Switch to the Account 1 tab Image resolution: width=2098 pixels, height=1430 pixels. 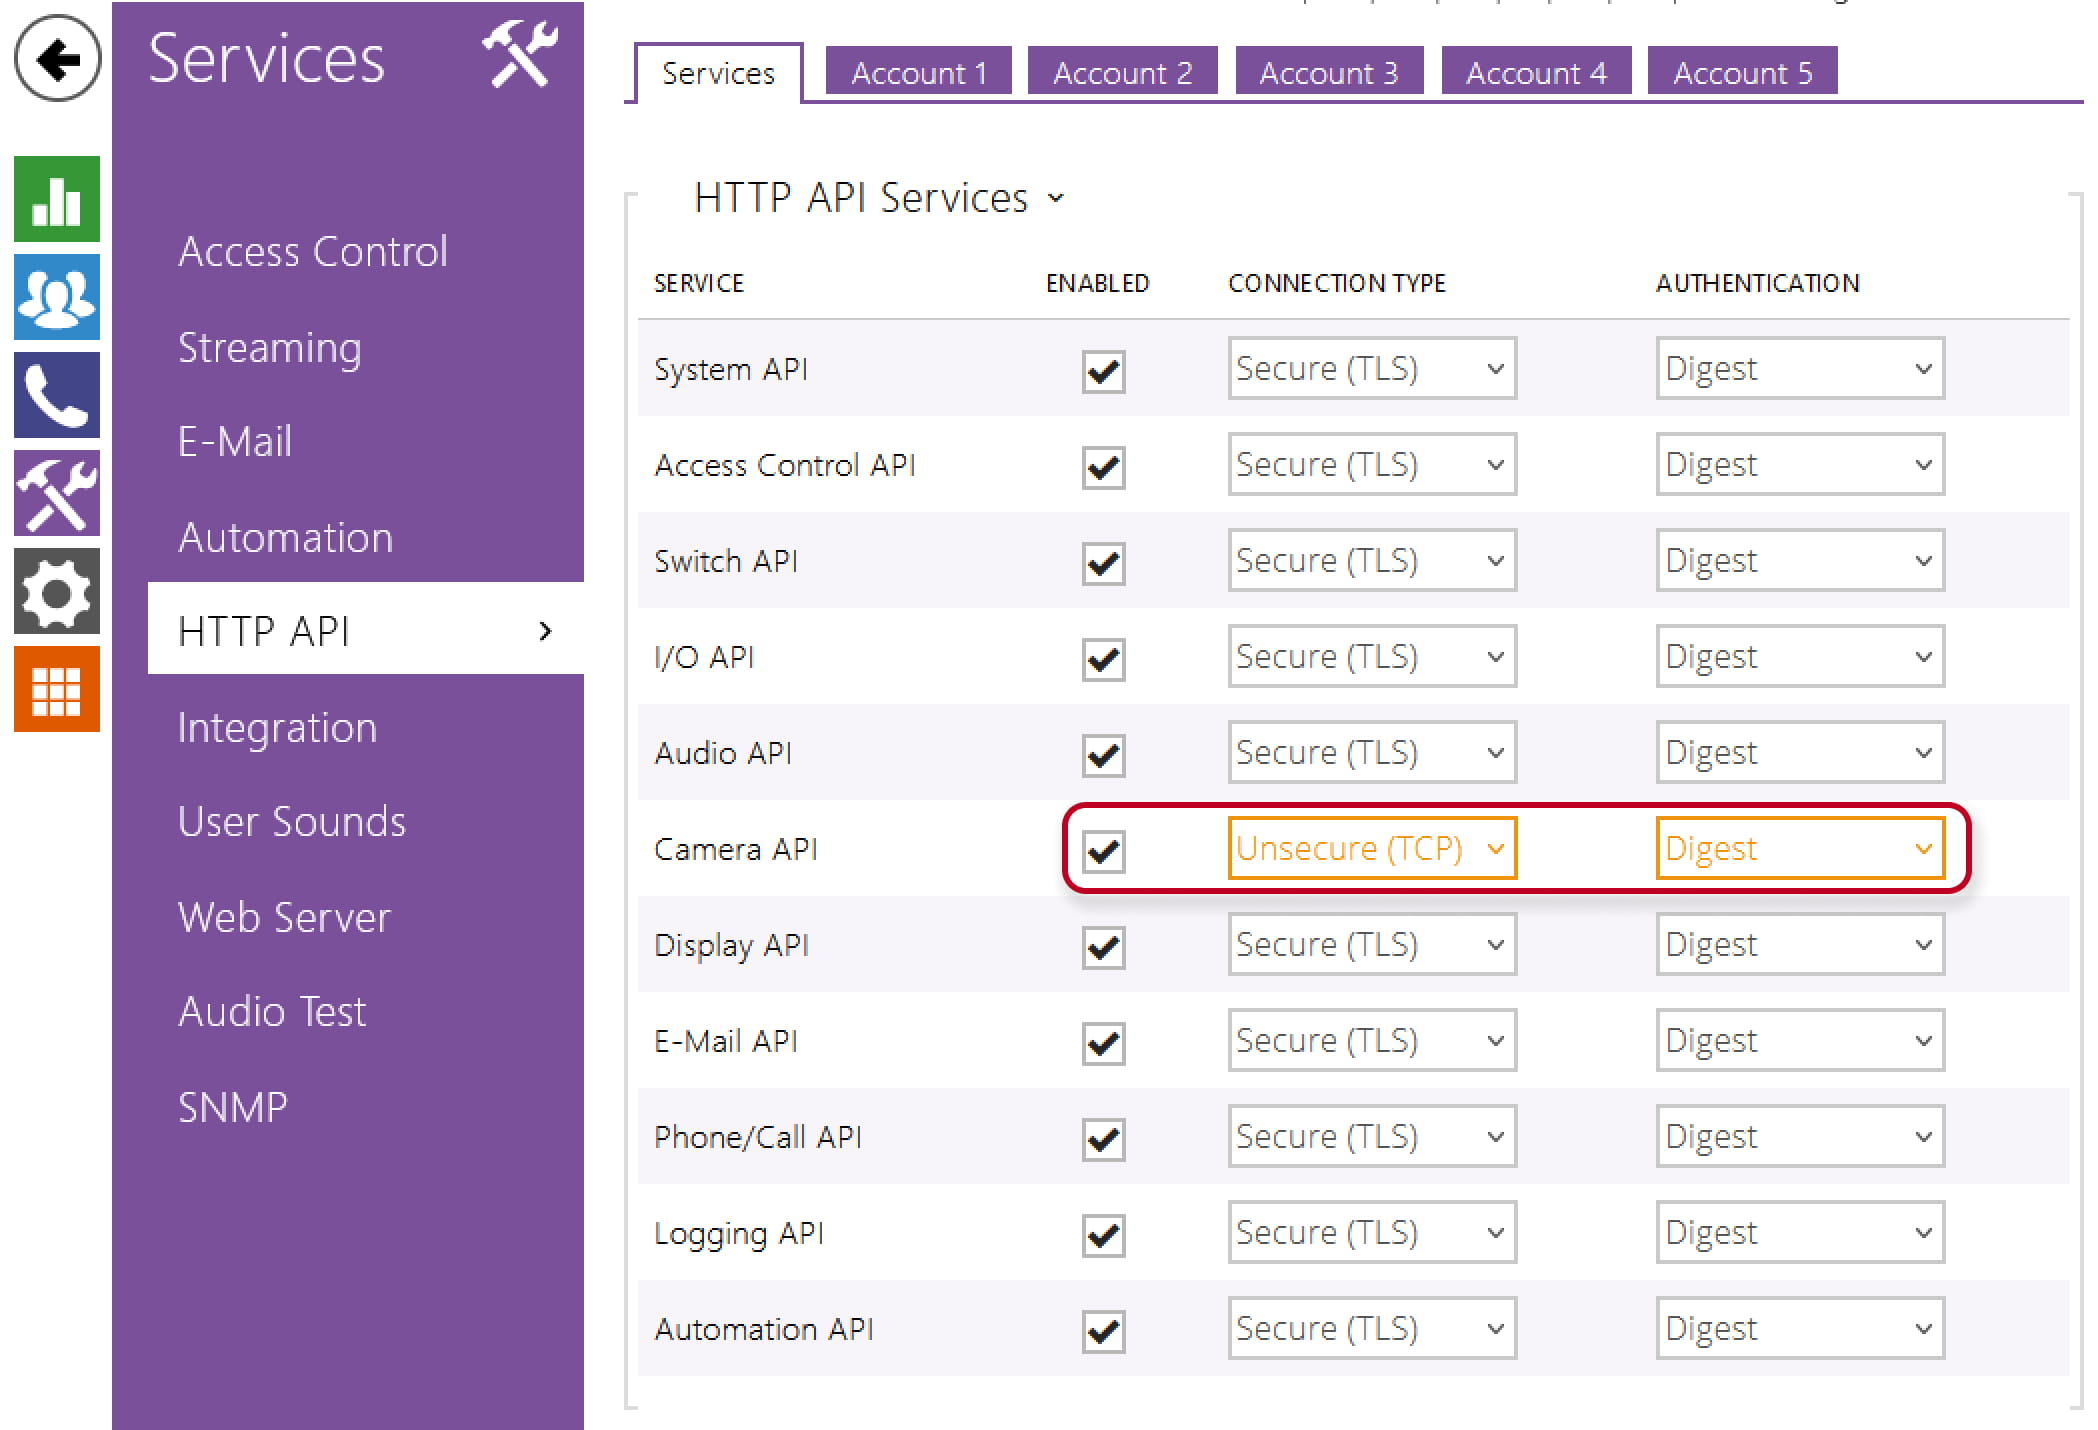919,72
